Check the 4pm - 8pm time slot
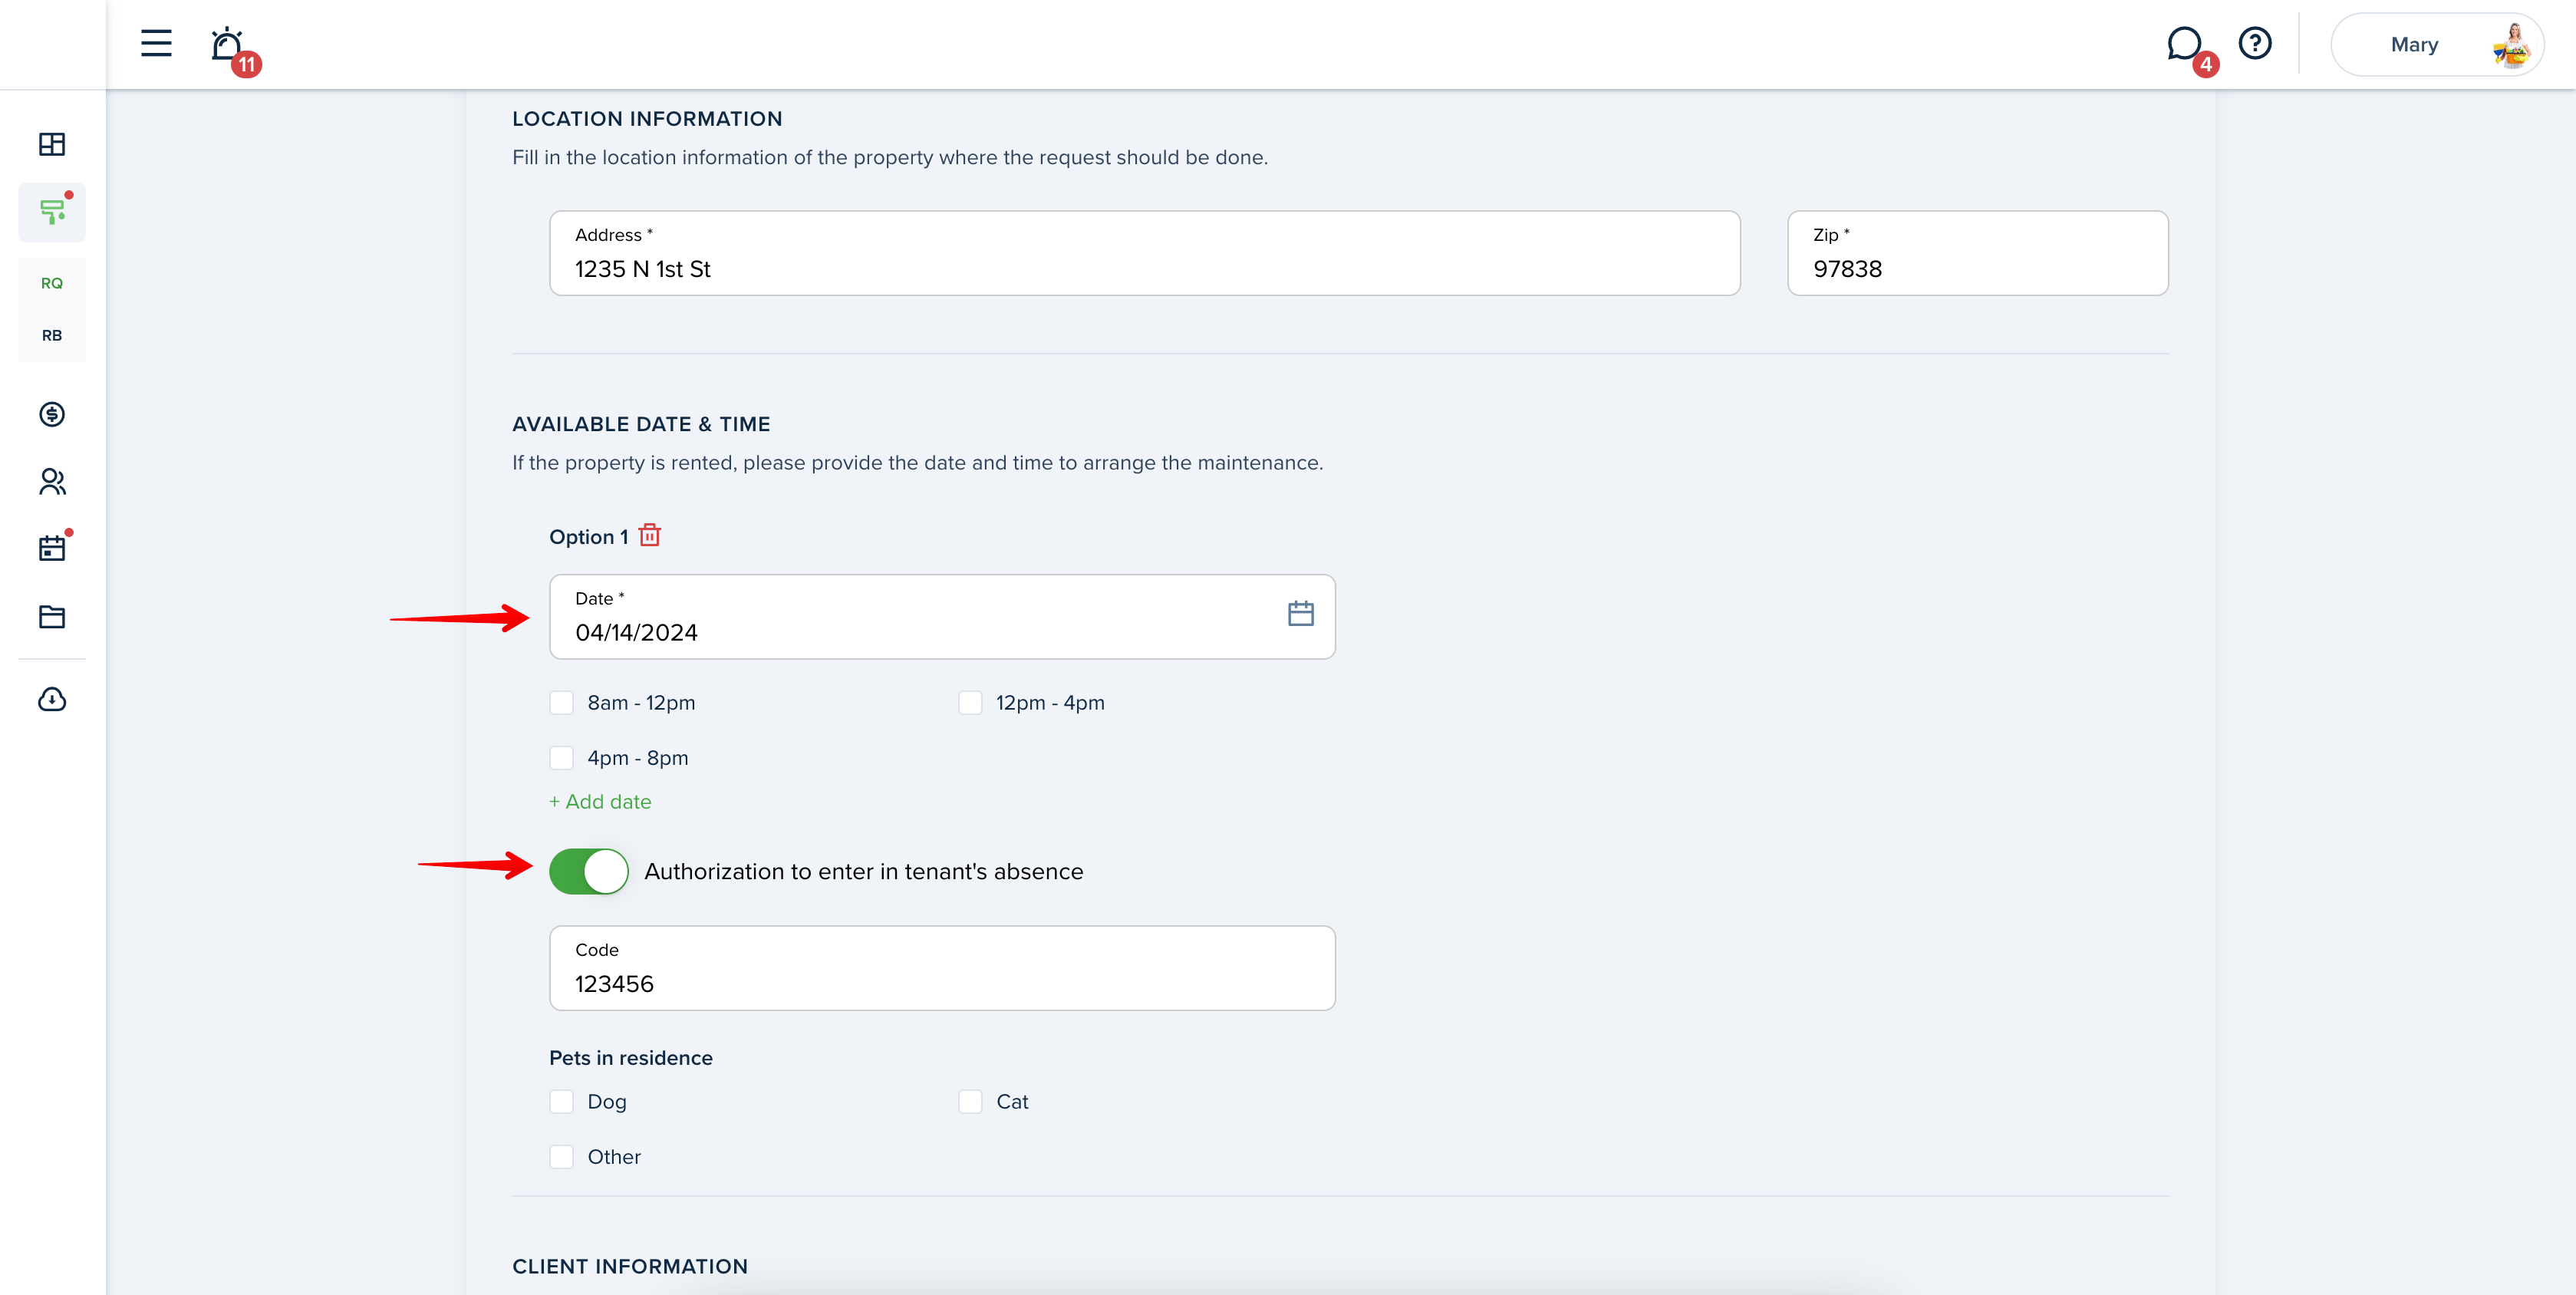Screen dimensions: 2576x1295 (x=562, y=758)
